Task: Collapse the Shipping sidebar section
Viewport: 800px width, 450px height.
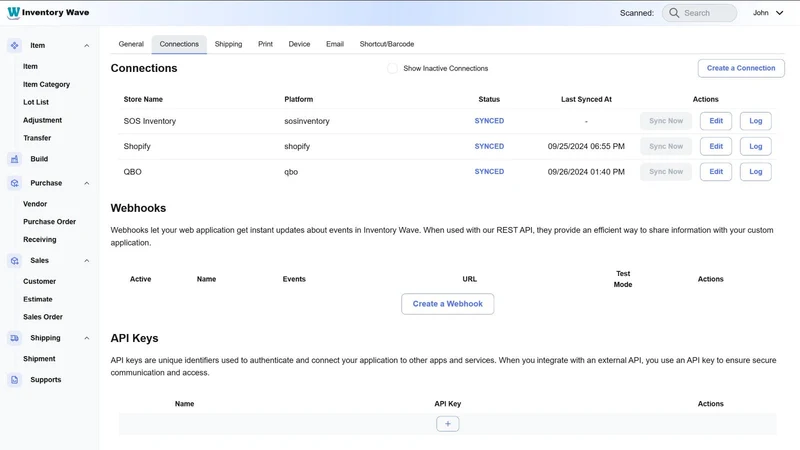Action: point(87,338)
